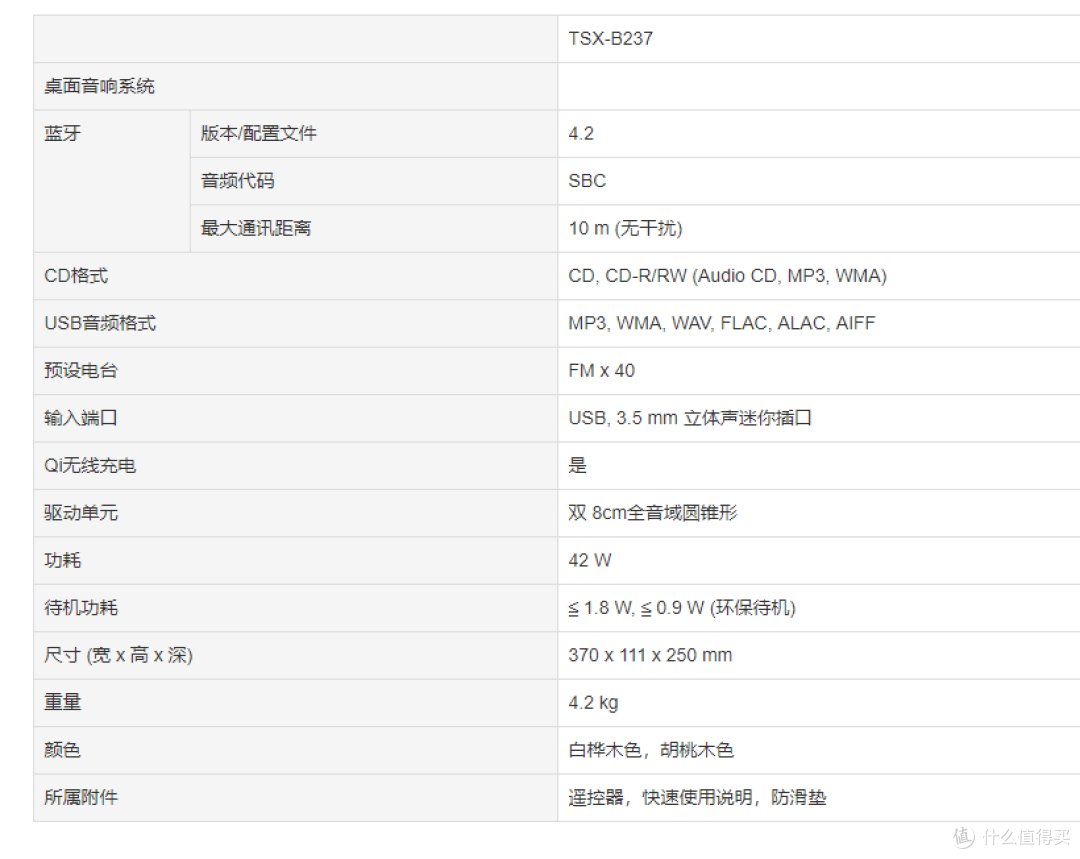Select the 白桦木色，胡桃木色 value

click(651, 750)
